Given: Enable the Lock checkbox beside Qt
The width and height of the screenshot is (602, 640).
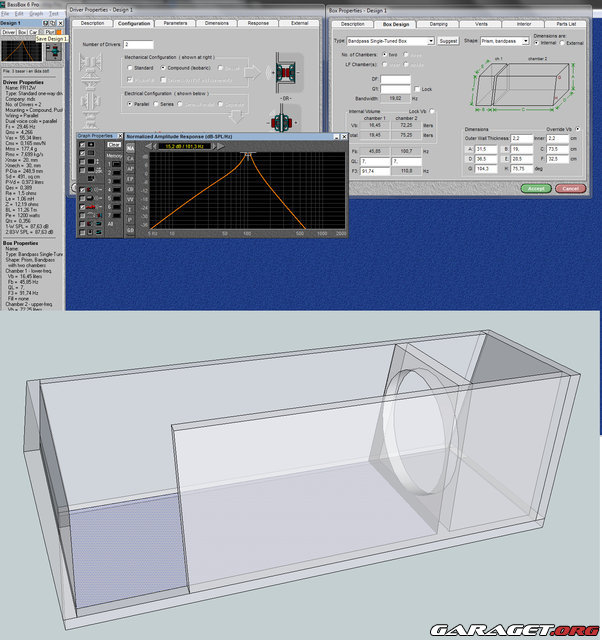Looking at the screenshot, I should point(417,88).
